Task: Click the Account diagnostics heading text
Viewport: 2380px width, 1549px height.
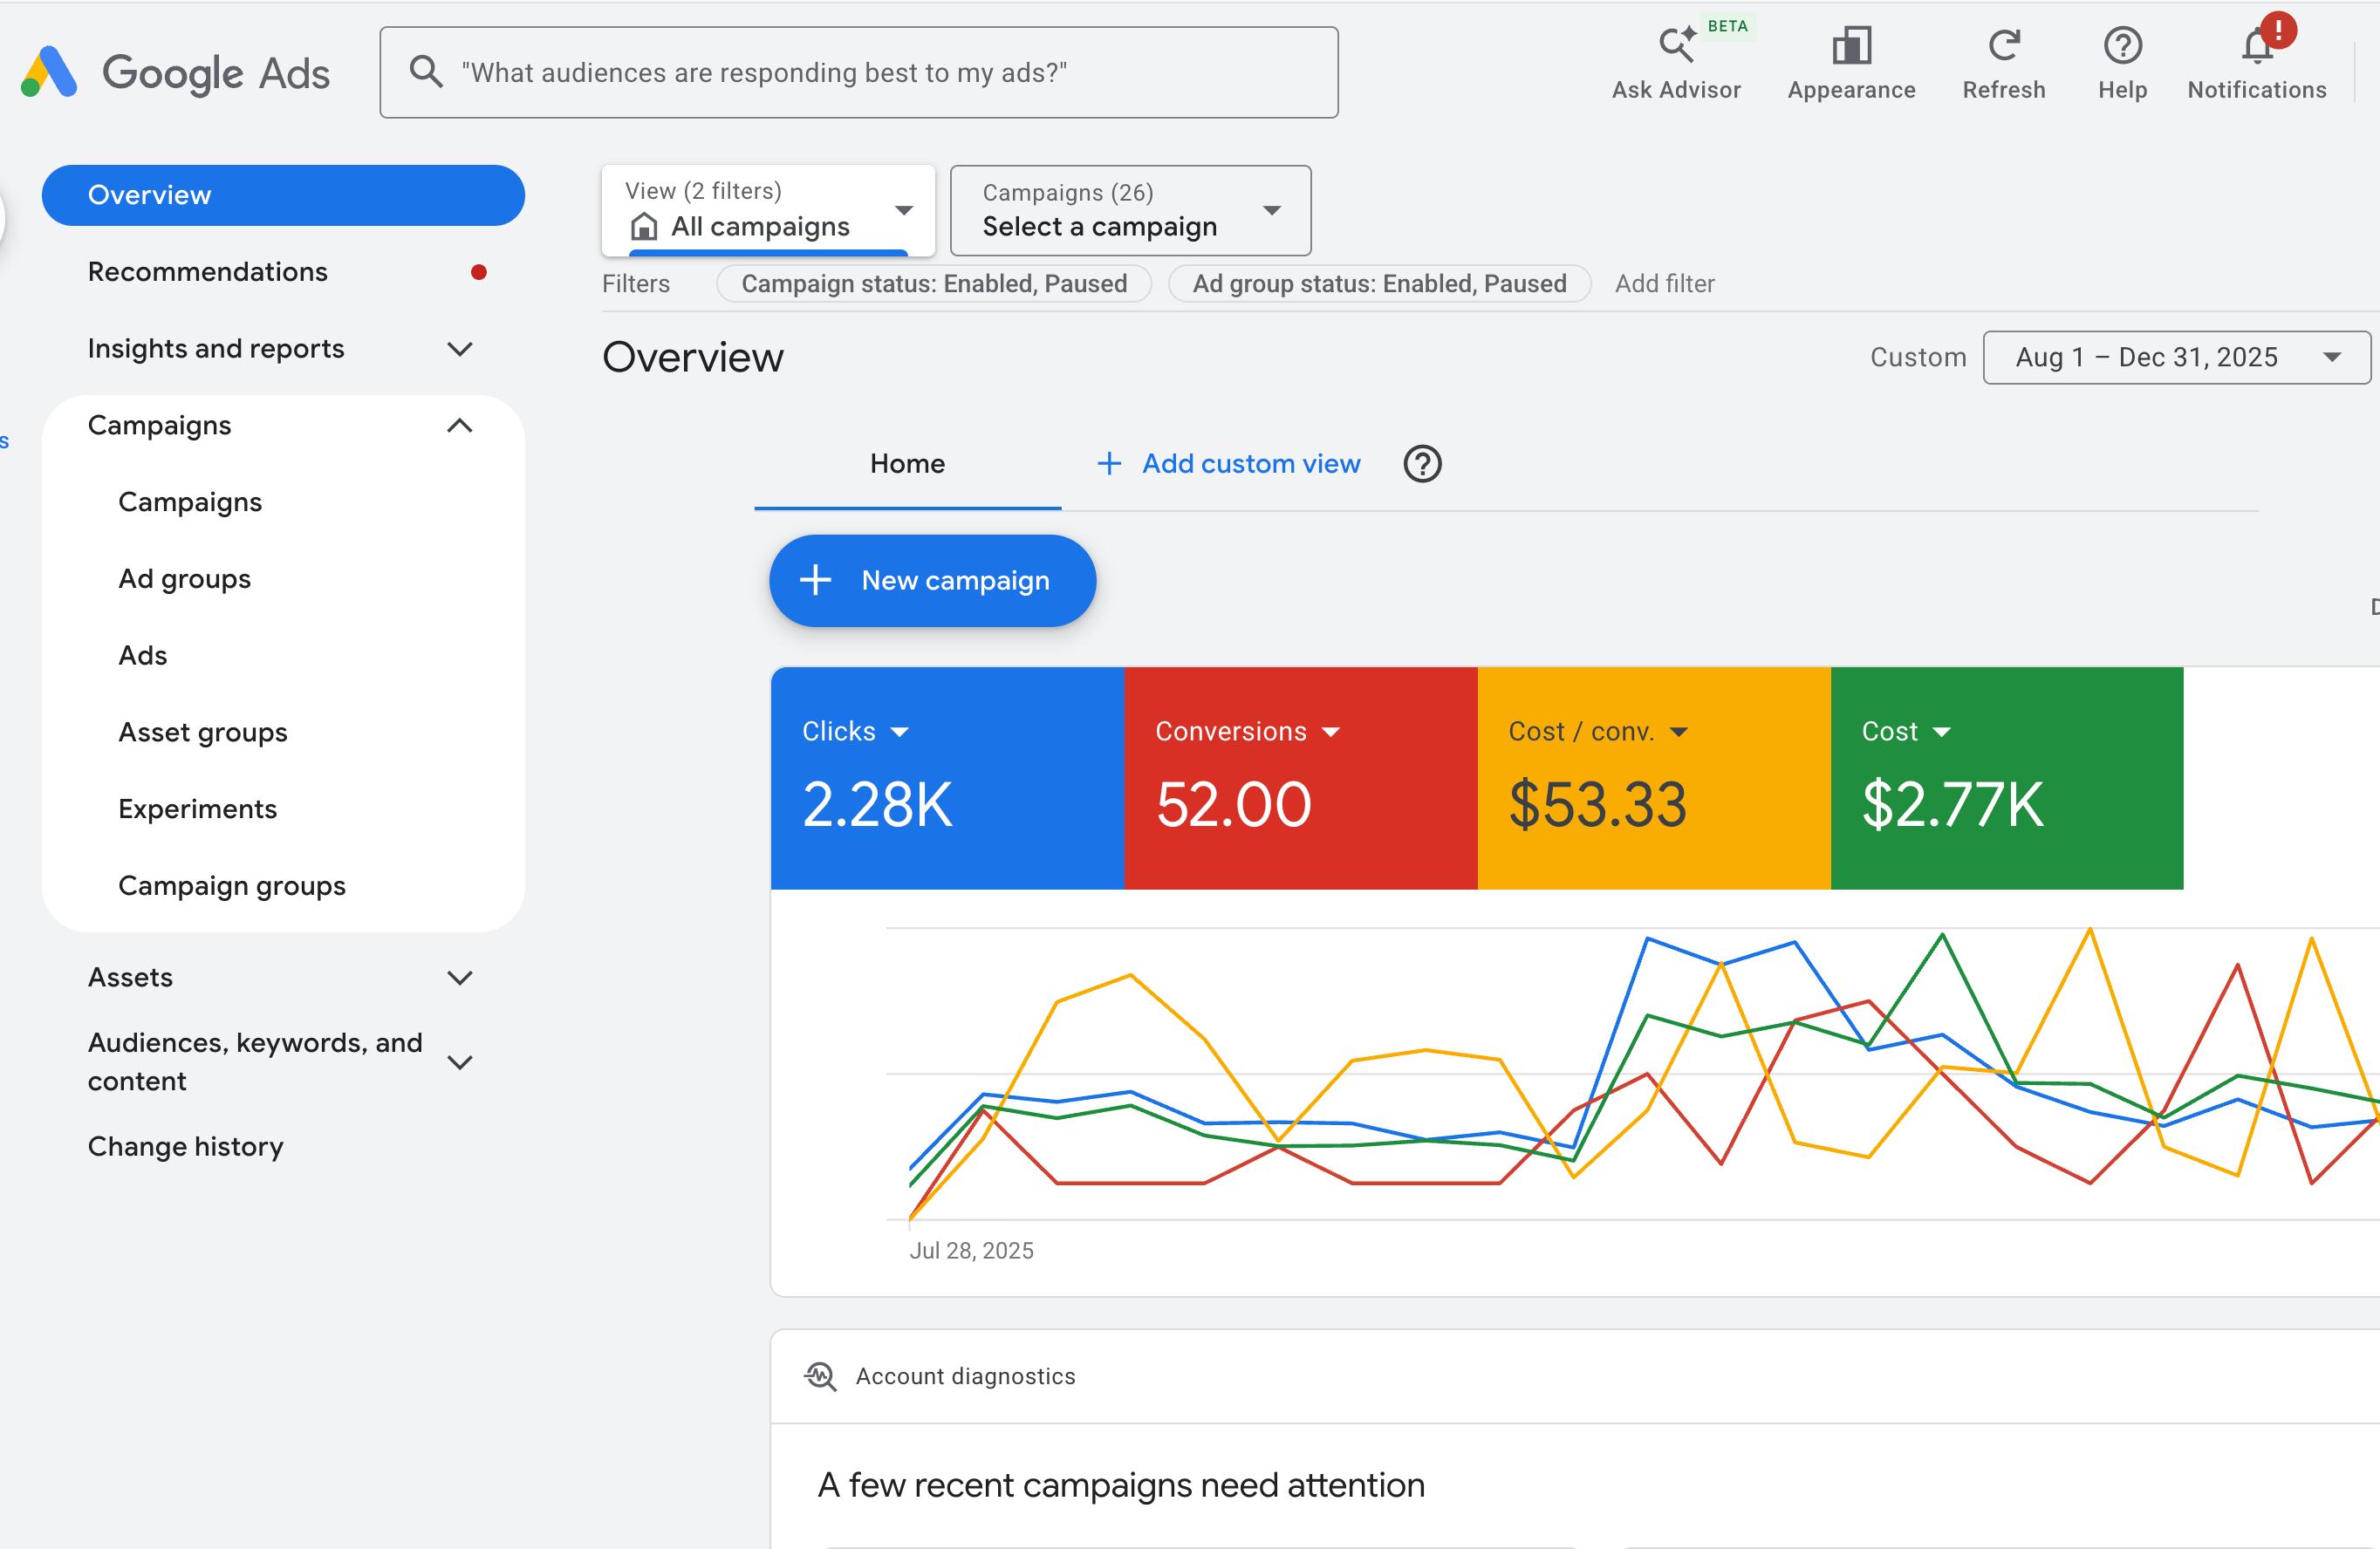Action: pos(965,1376)
